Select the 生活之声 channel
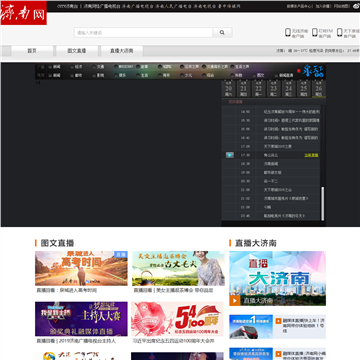 240,67
